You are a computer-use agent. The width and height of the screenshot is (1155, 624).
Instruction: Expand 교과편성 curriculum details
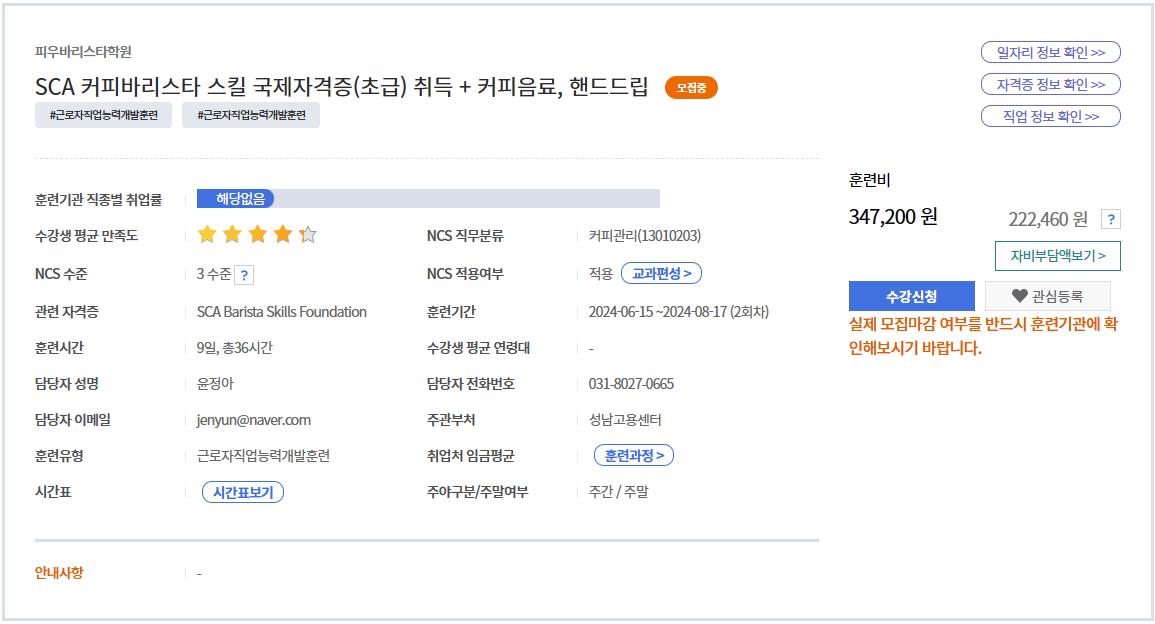tap(662, 274)
